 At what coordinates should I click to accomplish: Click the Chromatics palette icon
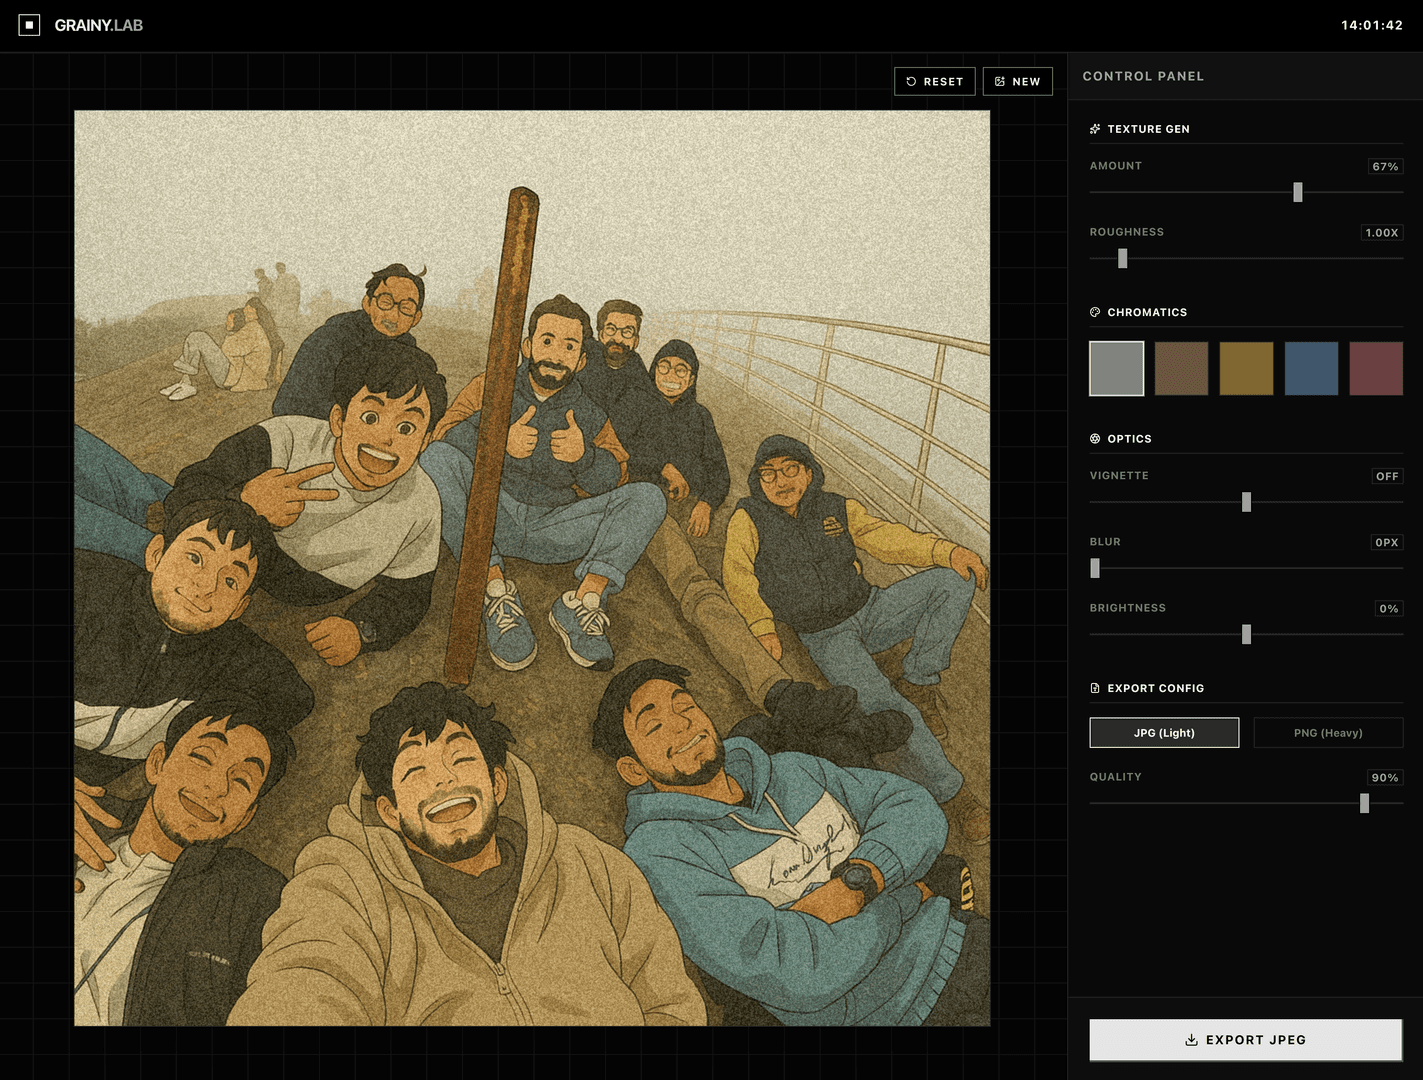1094,312
